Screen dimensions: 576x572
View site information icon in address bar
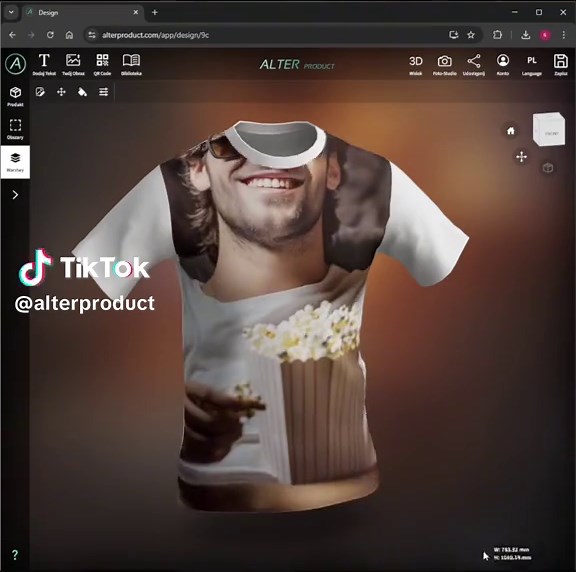click(92, 35)
